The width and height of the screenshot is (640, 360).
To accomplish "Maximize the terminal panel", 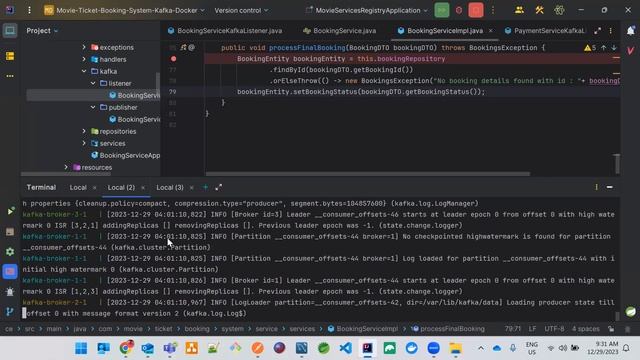I will [x=219, y=187].
